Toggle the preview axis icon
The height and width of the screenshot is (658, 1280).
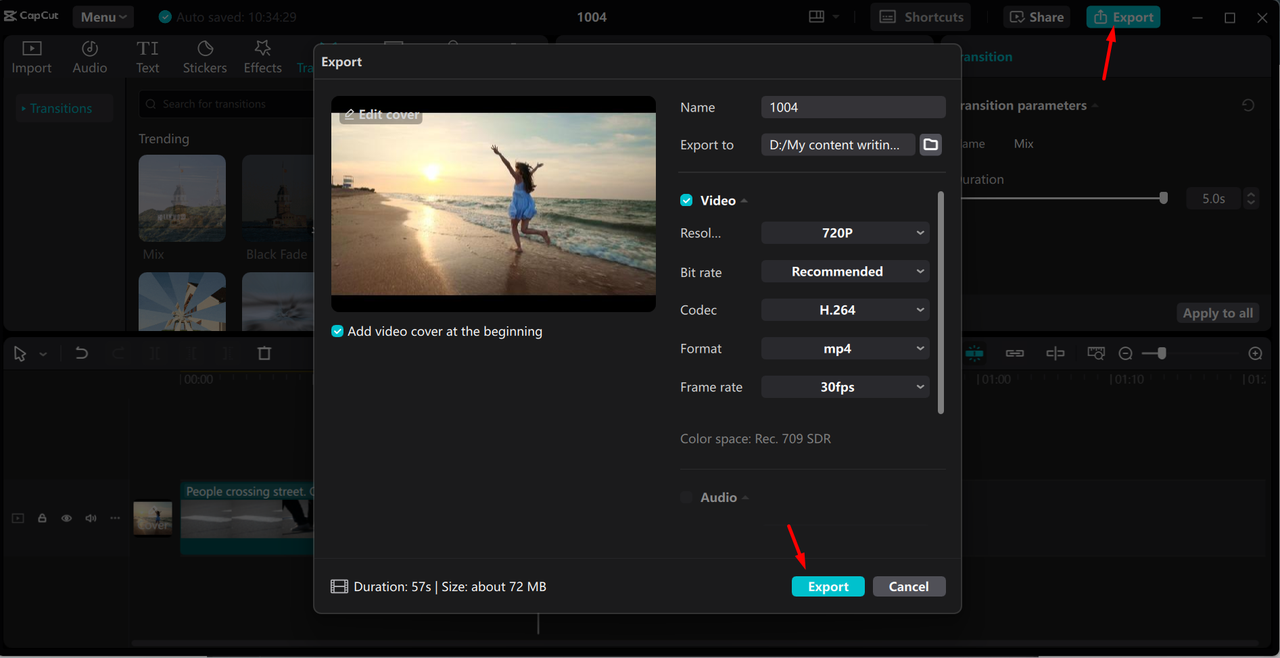(1055, 354)
